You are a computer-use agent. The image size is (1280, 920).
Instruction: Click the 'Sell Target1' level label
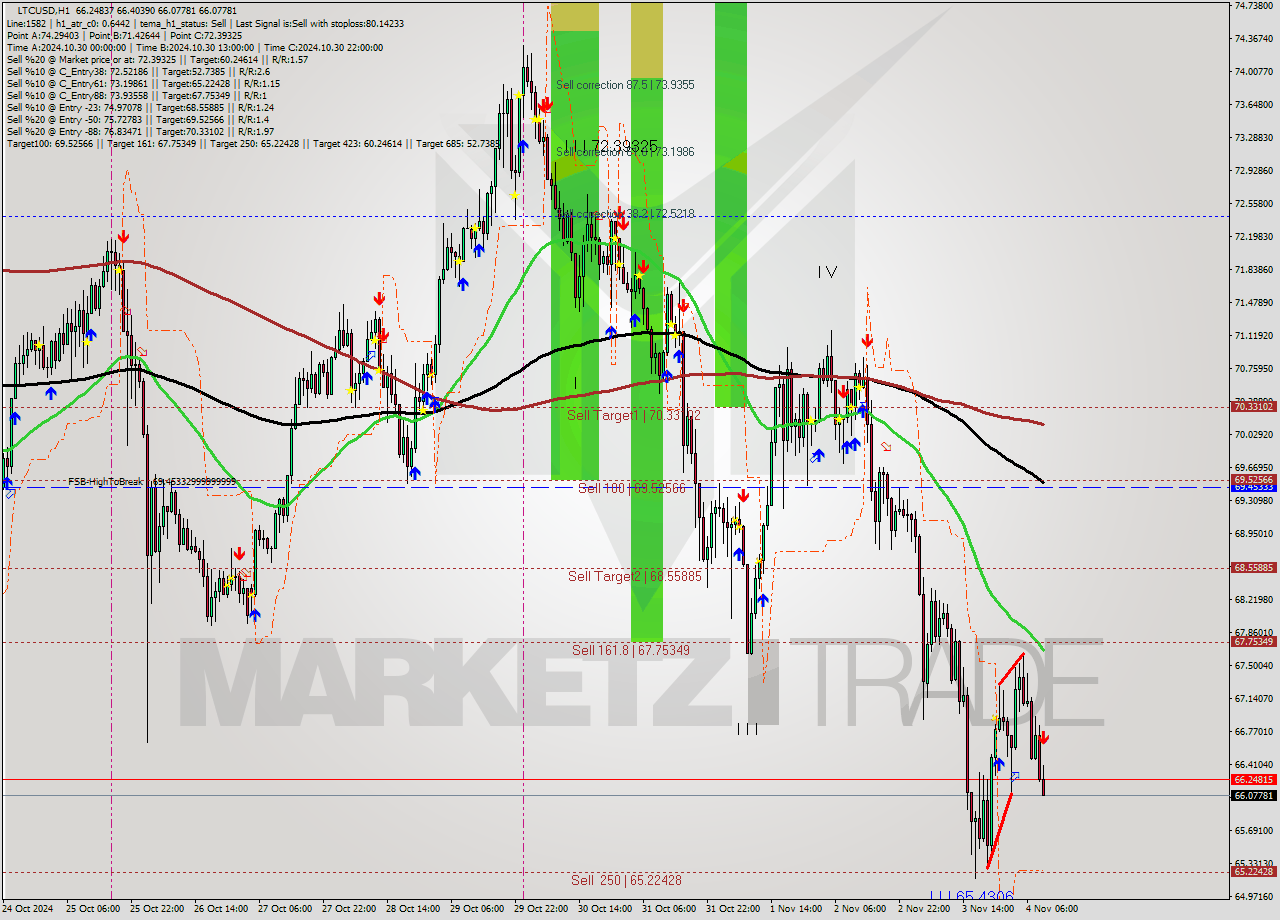click(634, 415)
